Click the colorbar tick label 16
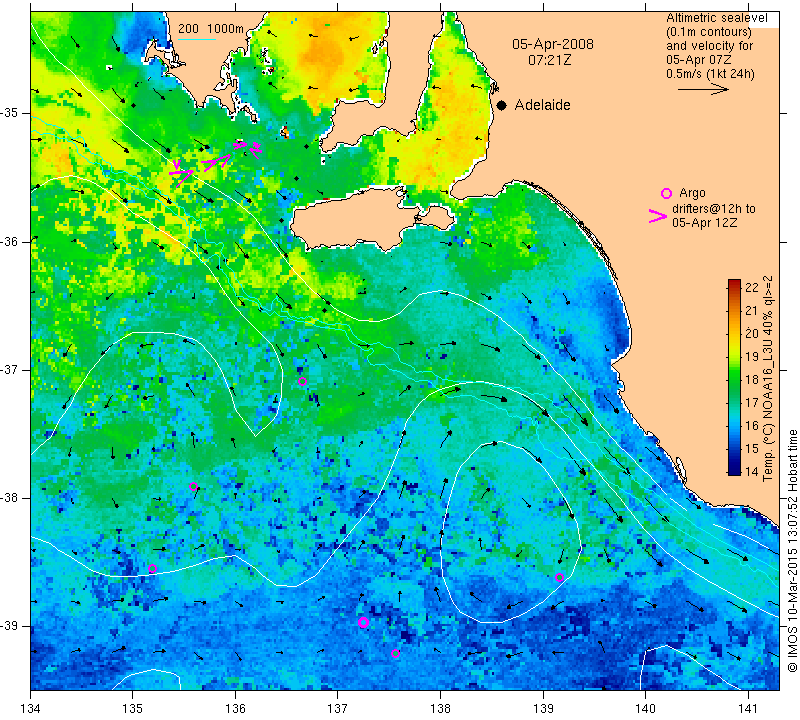The height and width of the screenshot is (720, 800). [752, 426]
